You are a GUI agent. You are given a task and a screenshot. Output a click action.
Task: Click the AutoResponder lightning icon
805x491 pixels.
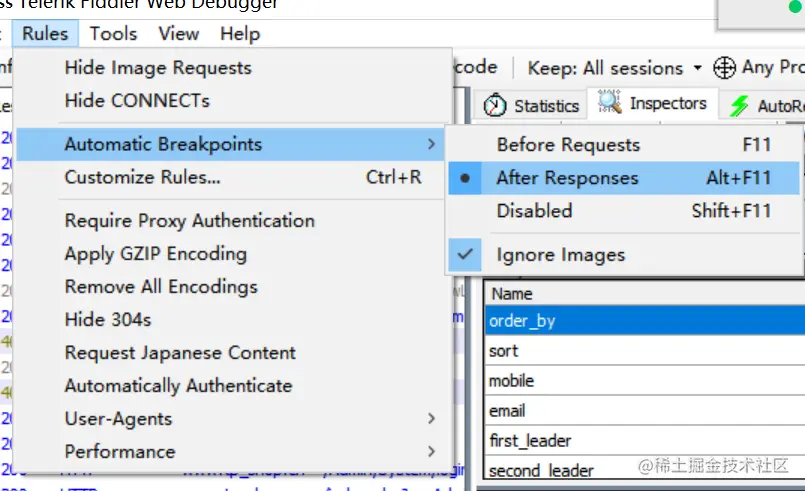[x=739, y=106]
